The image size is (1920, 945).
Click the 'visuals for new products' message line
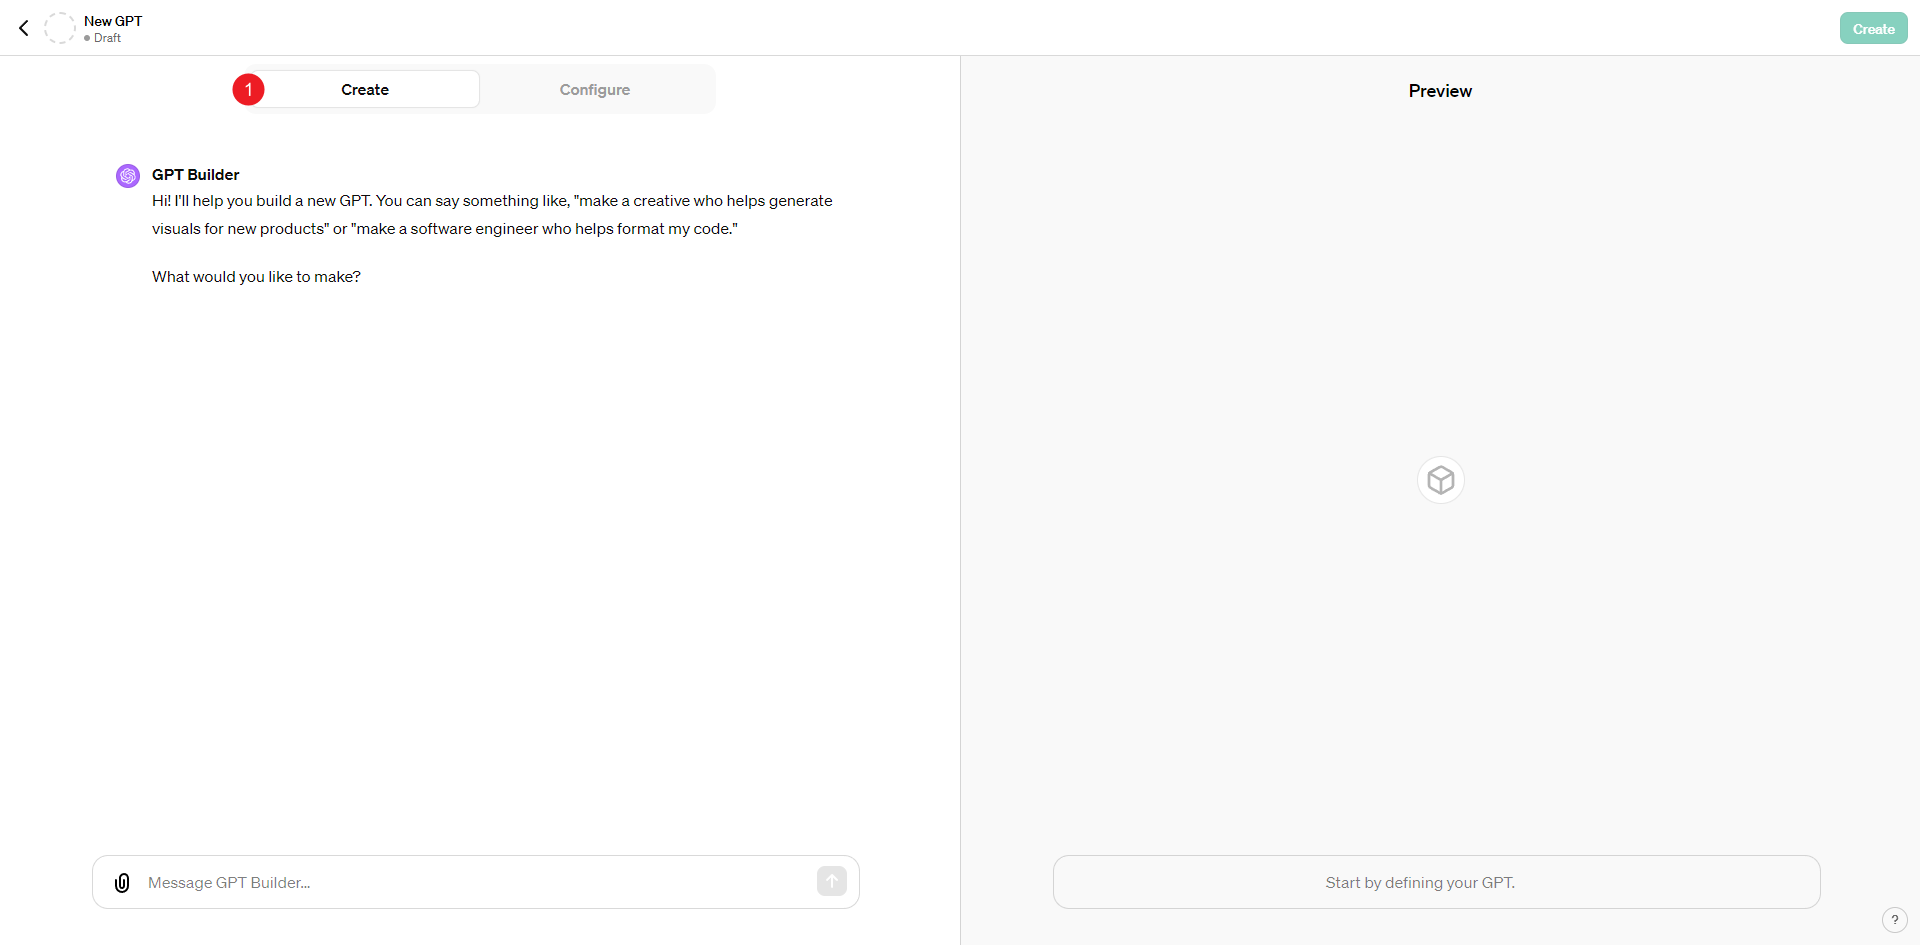click(445, 229)
